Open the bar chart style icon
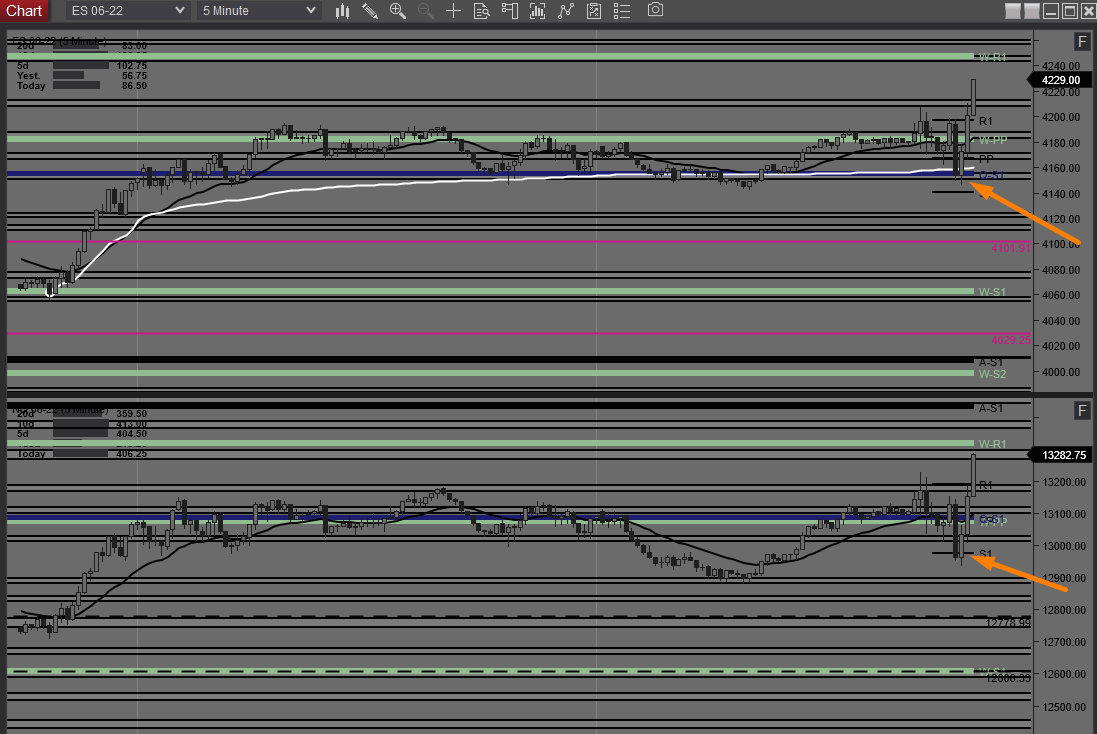This screenshot has width=1097, height=734. point(342,10)
